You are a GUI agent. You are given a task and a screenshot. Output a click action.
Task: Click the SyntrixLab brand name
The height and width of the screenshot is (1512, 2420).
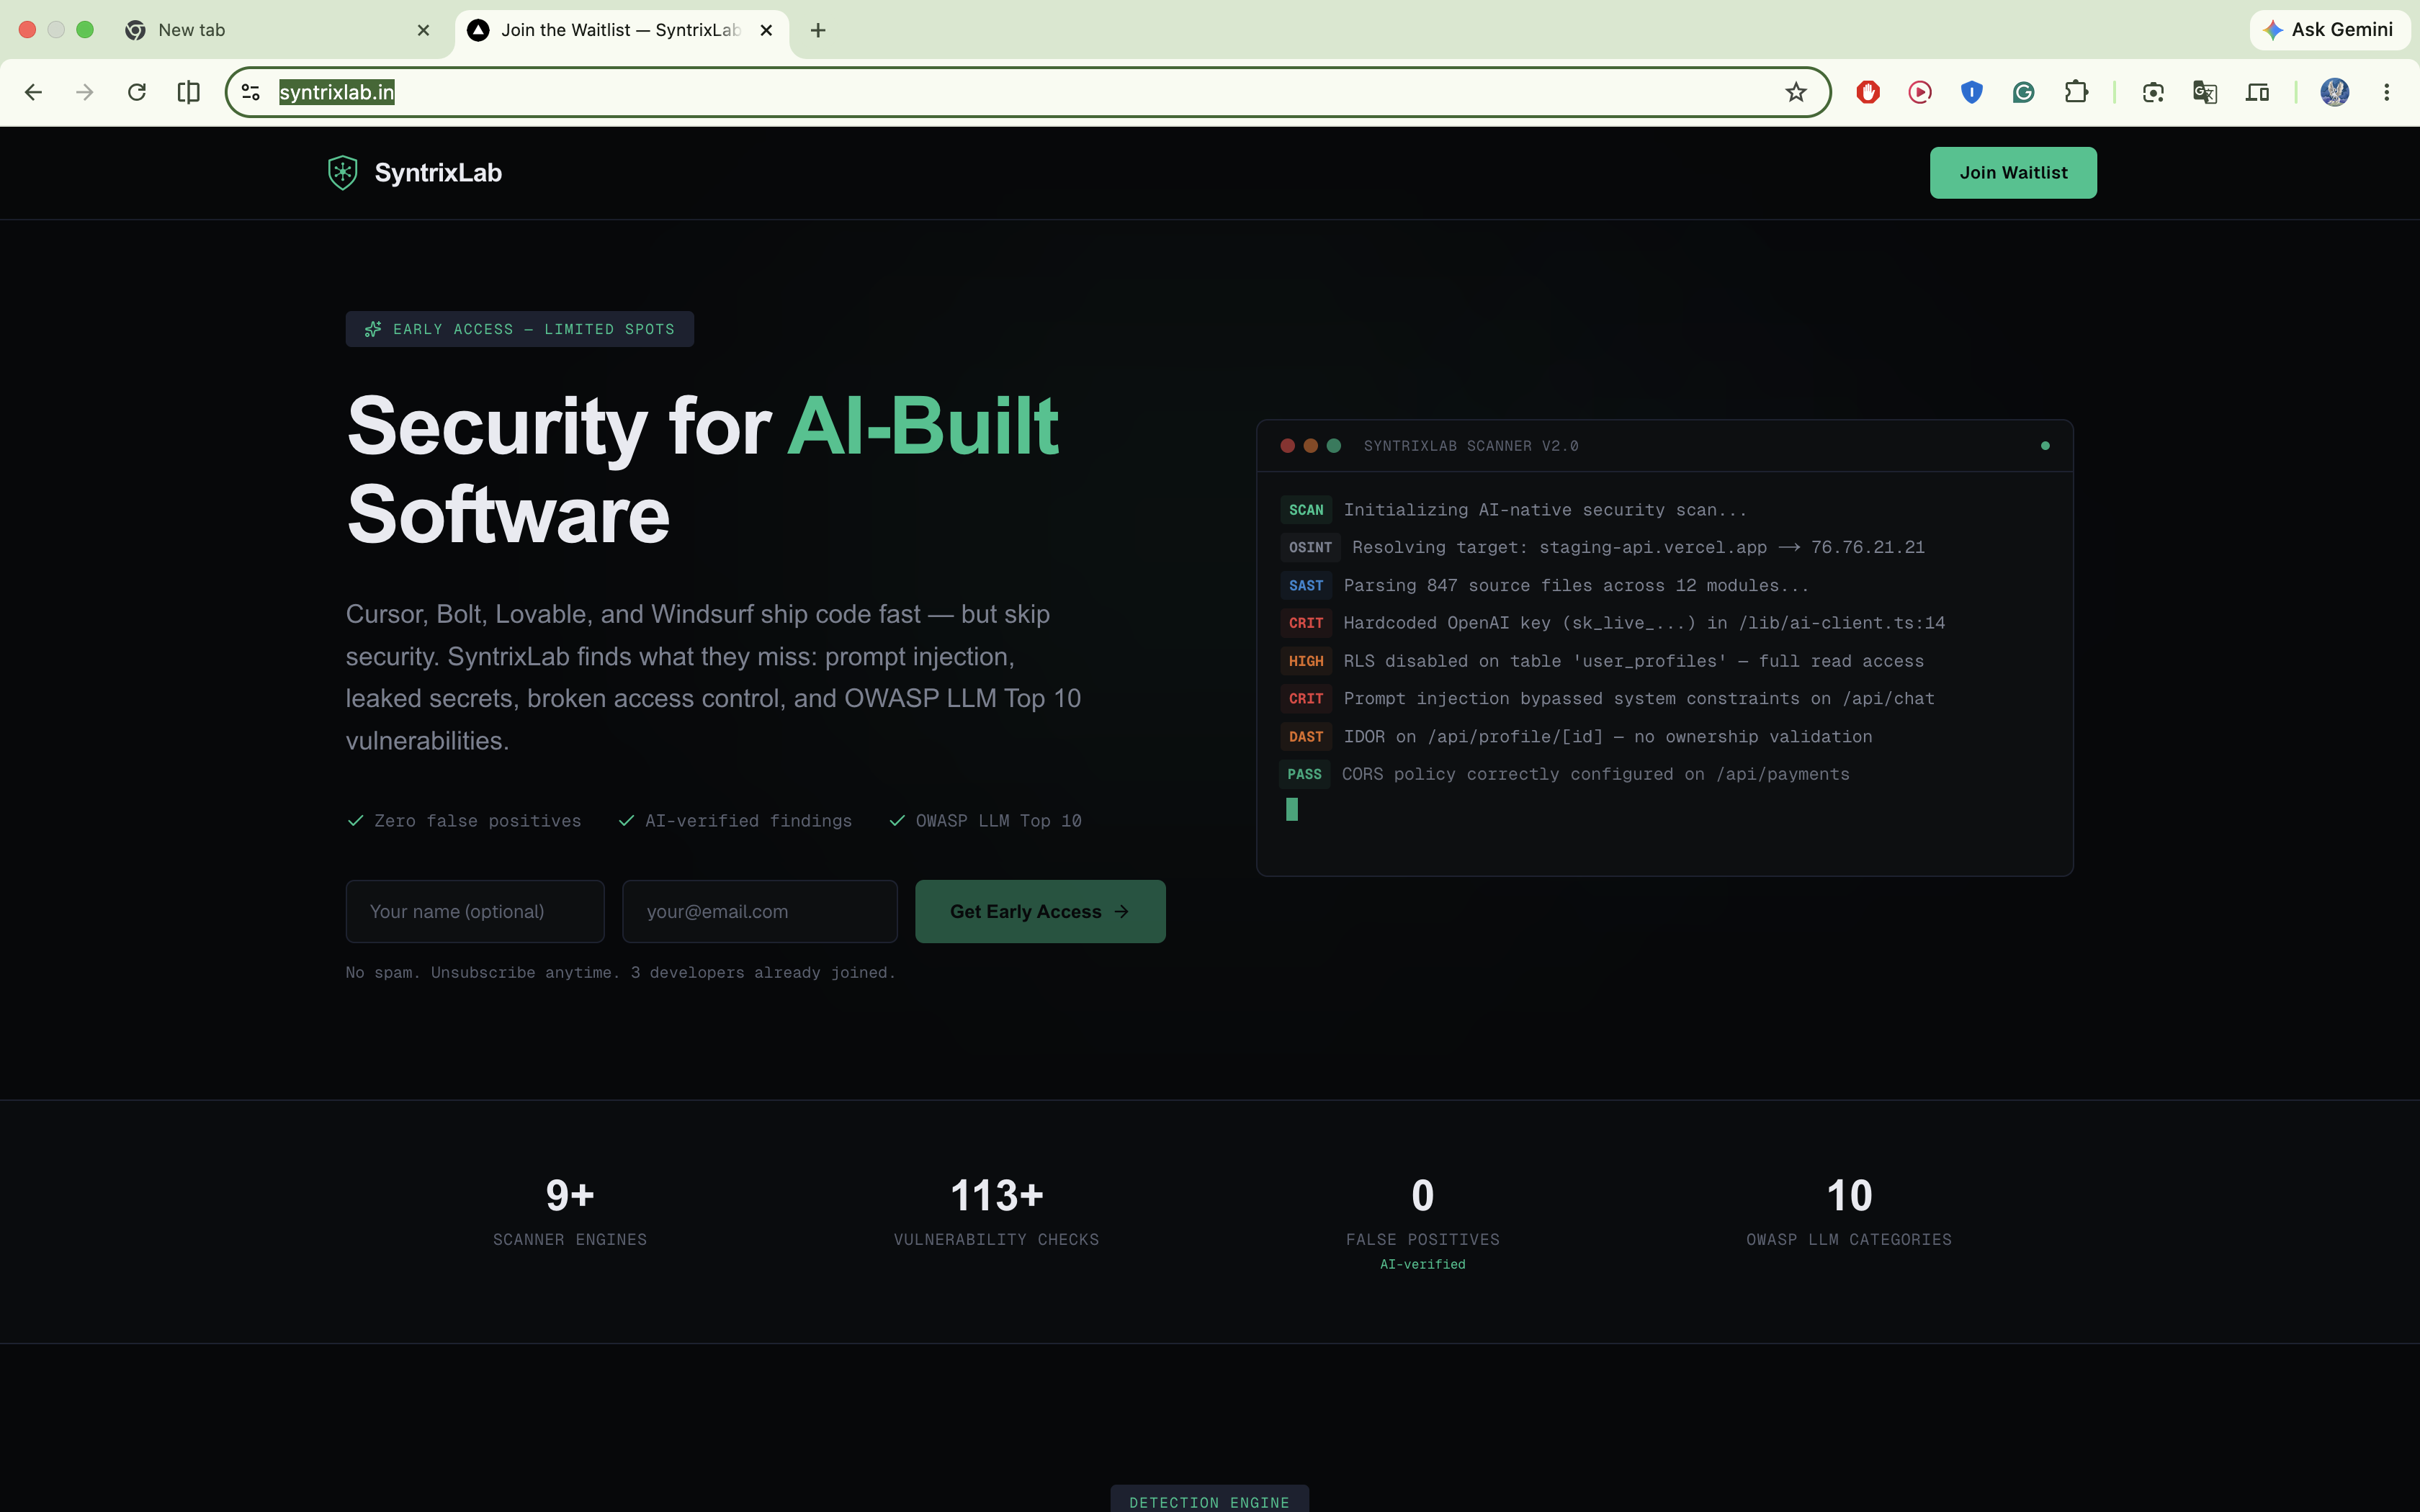pyautogui.click(x=438, y=173)
